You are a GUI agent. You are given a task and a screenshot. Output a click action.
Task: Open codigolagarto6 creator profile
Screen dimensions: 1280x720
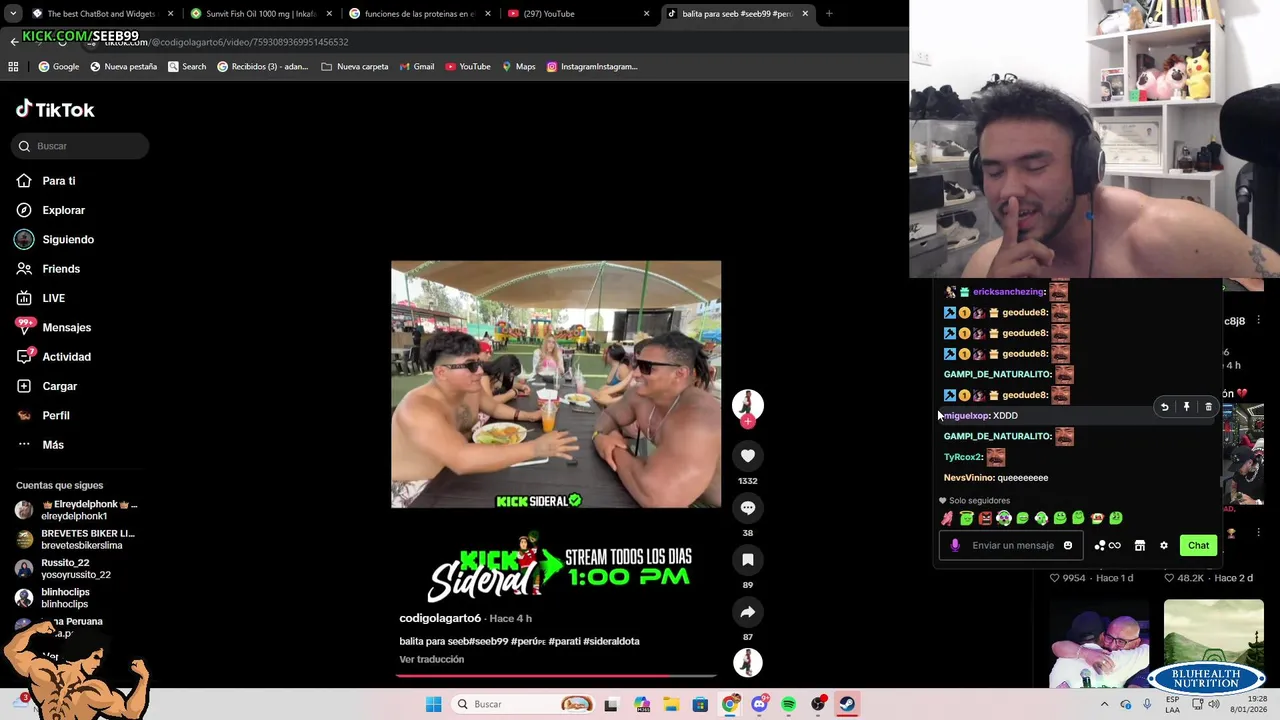point(440,618)
